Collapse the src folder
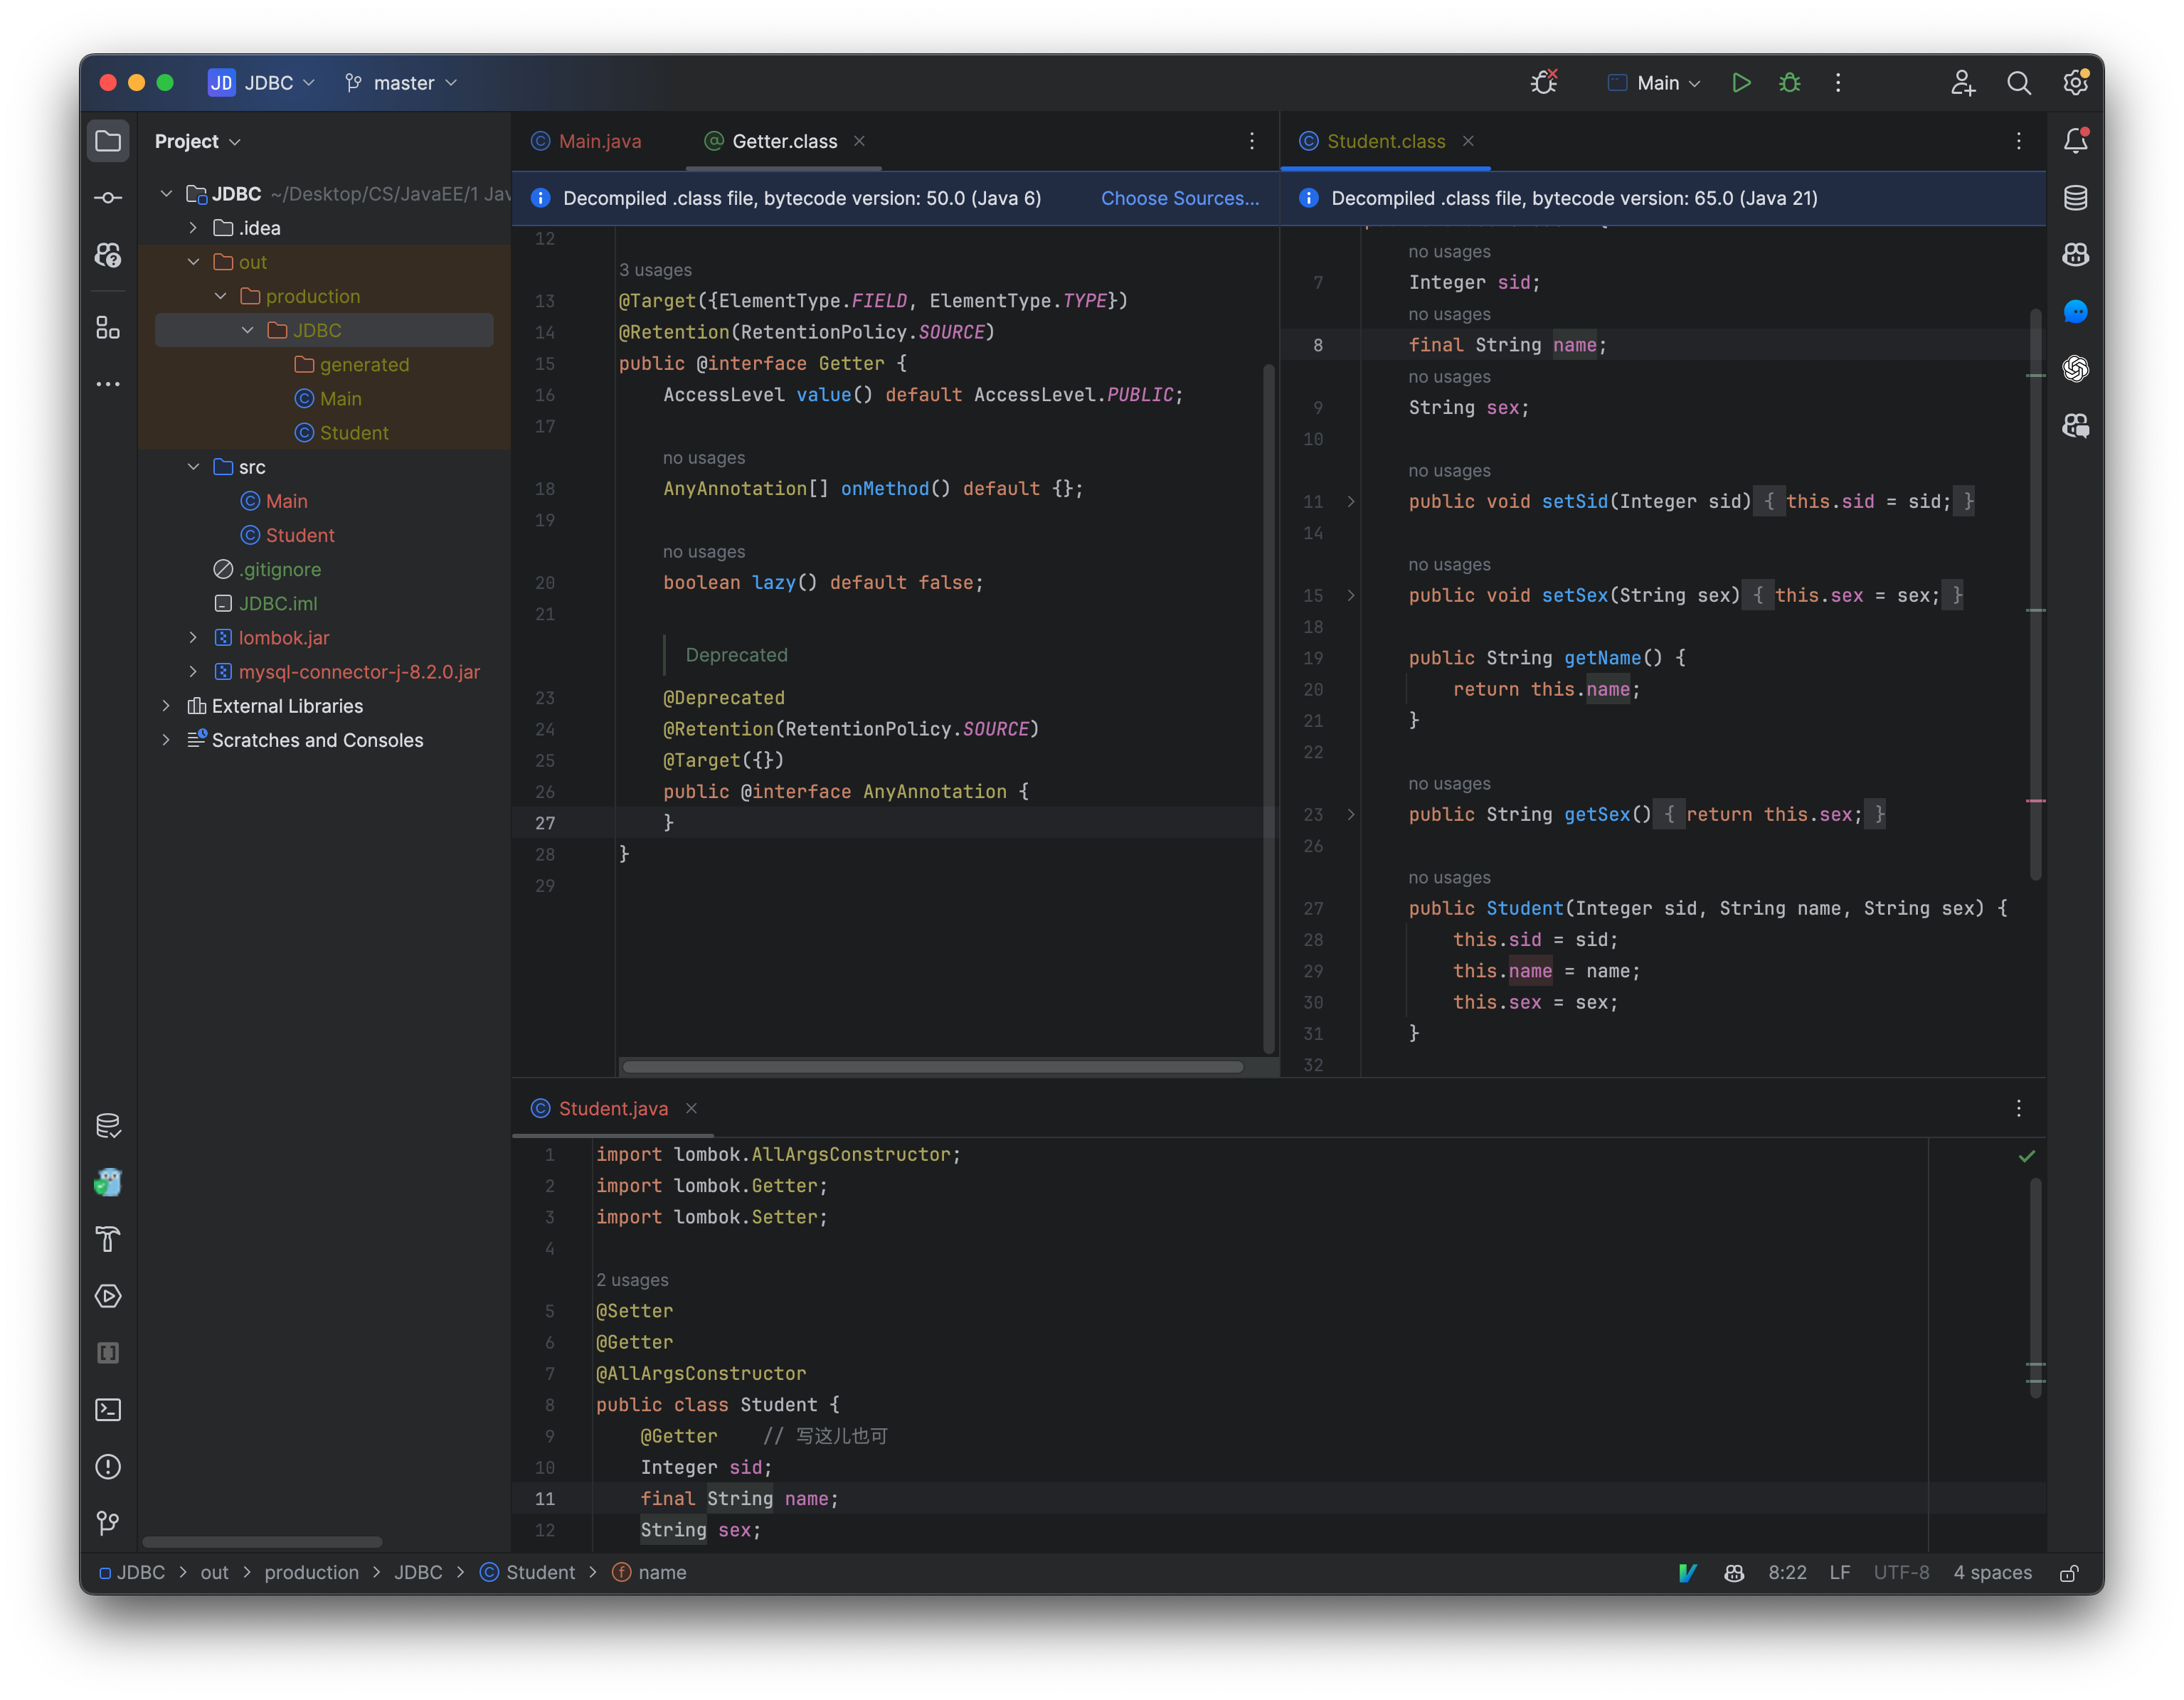 pyautogui.click(x=193, y=467)
